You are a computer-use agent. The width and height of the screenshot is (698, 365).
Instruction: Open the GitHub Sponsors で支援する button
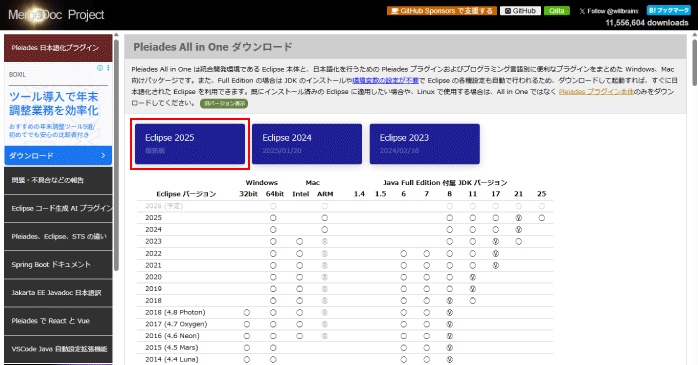click(x=443, y=11)
